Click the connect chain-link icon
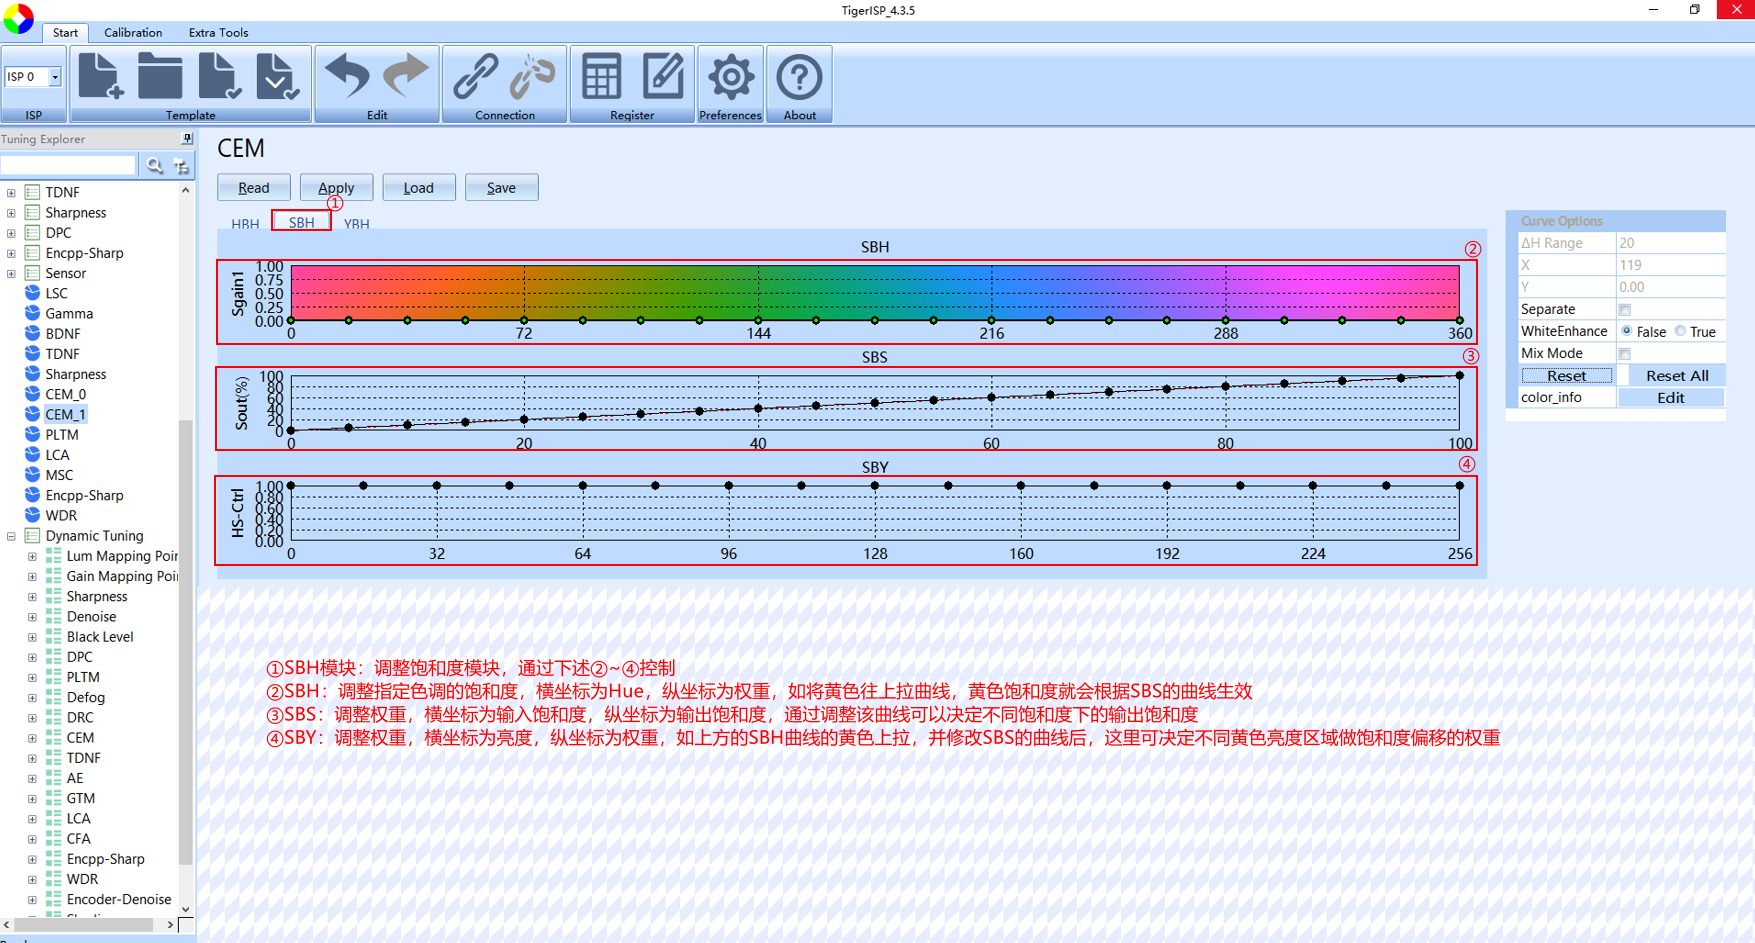Screen dimensions: 1755x943 tap(475, 77)
